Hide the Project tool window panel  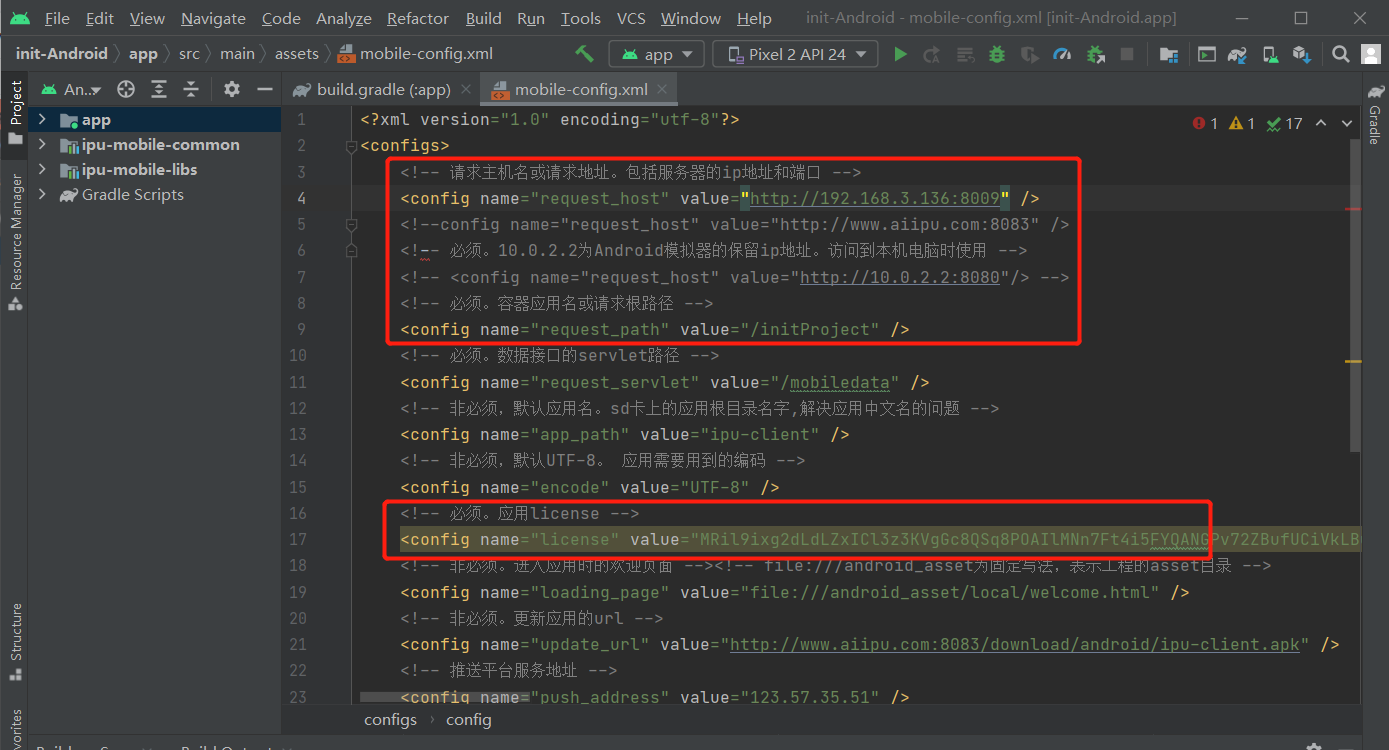pos(265,89)
